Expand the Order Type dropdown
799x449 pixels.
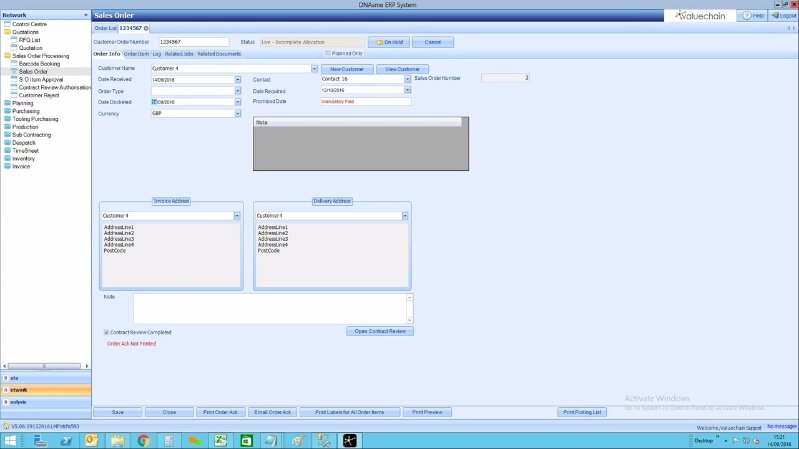tap(237, 90)
